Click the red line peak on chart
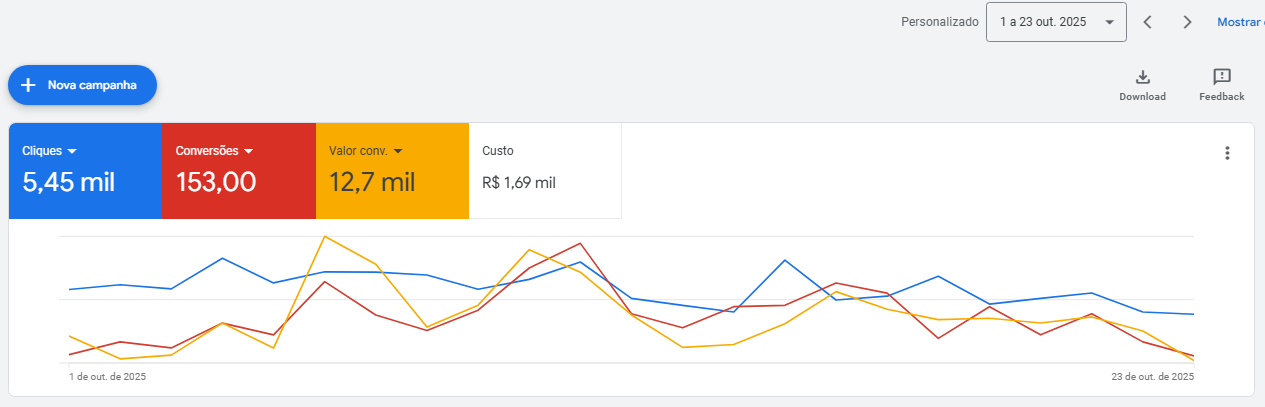This screenshot has height=407, width=1265. 580,243
